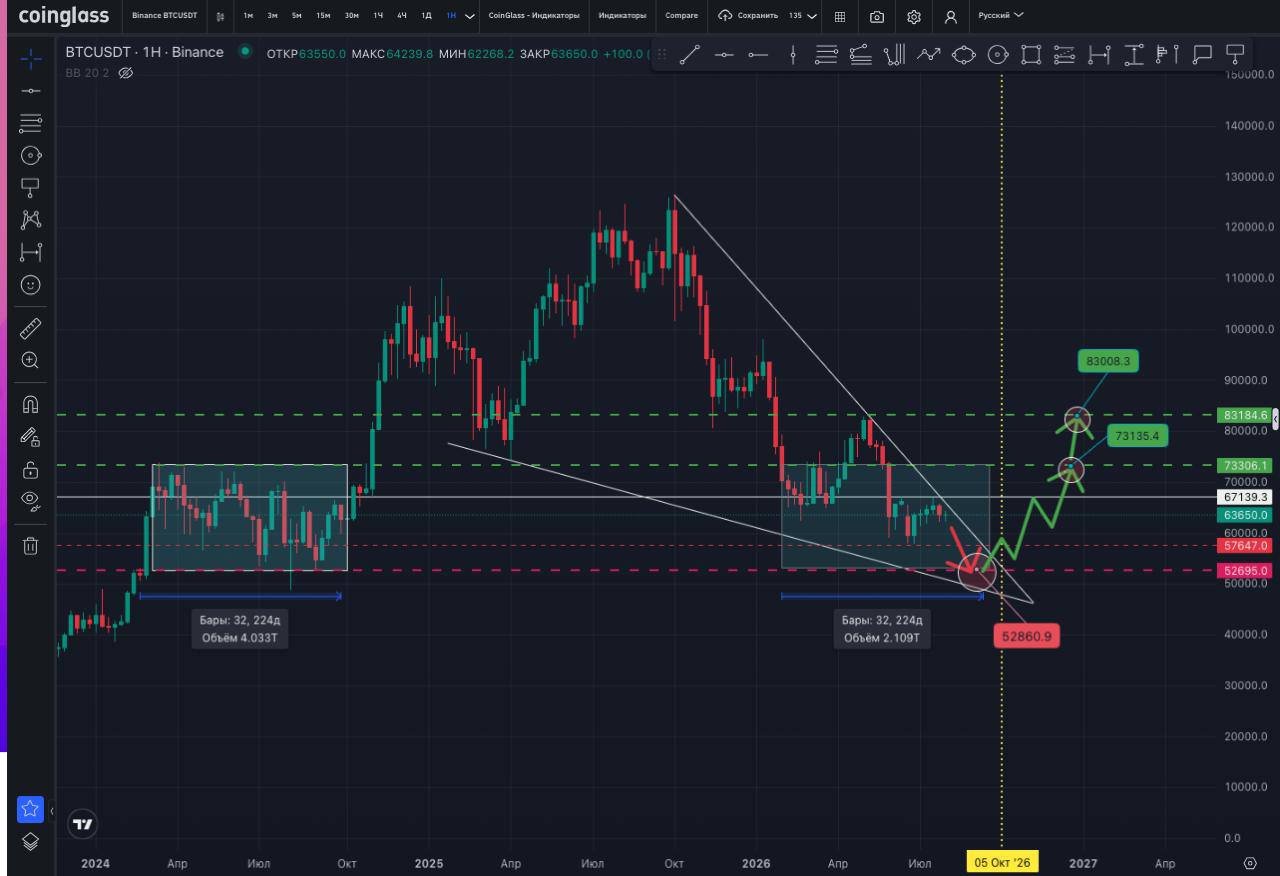Switch to the 4Ч timeframe
The height and width of the screenshot is (876, 1280).
[402, 16]
